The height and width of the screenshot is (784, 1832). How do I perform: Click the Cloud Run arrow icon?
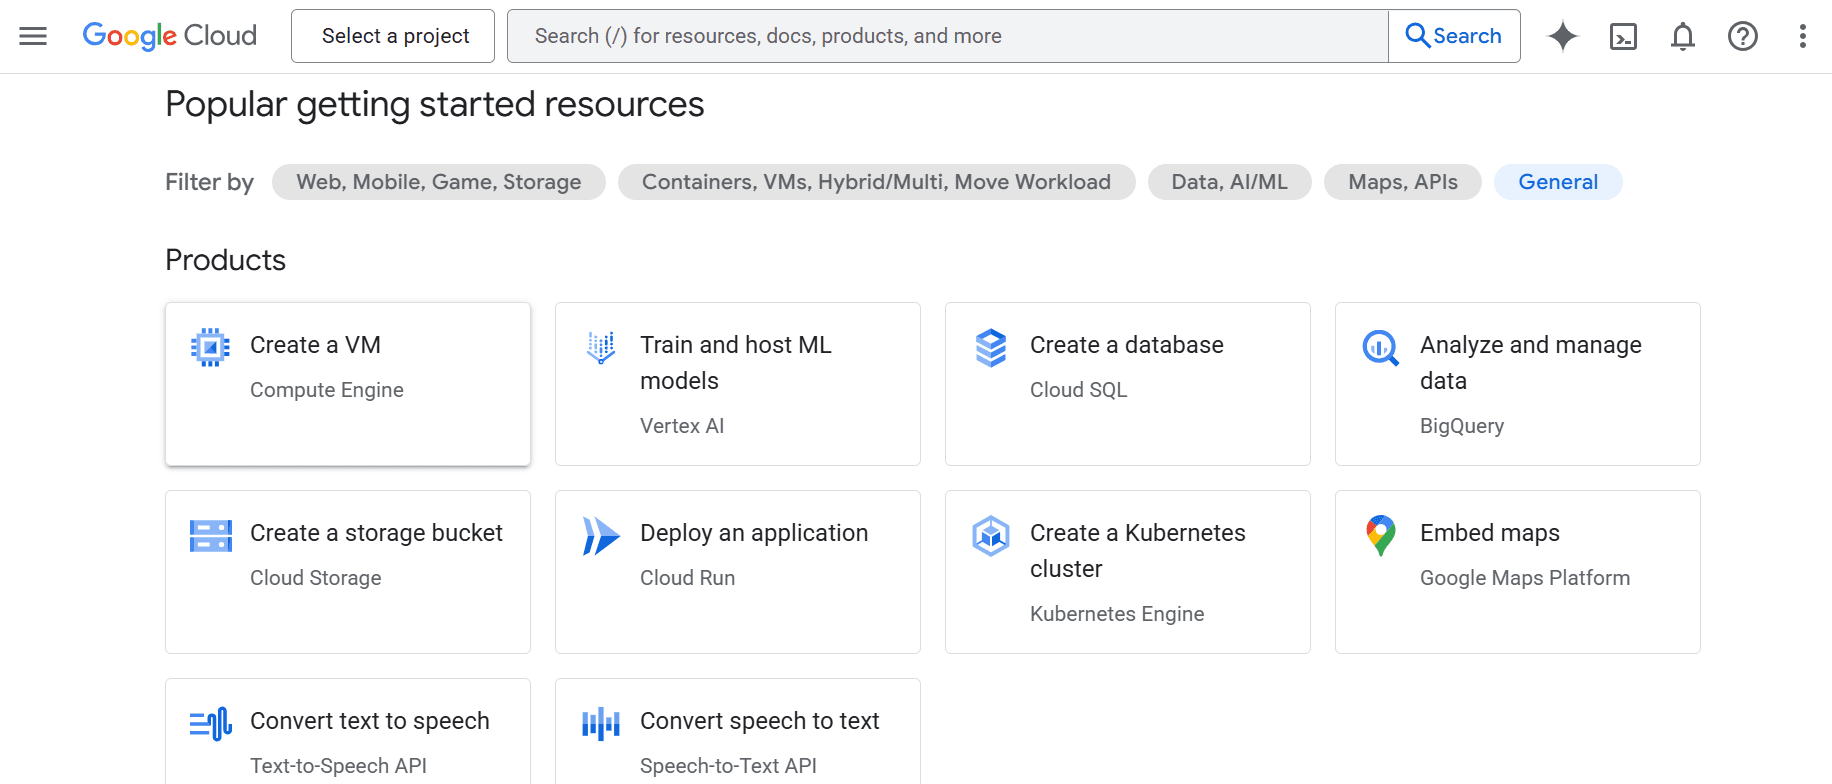601,536
